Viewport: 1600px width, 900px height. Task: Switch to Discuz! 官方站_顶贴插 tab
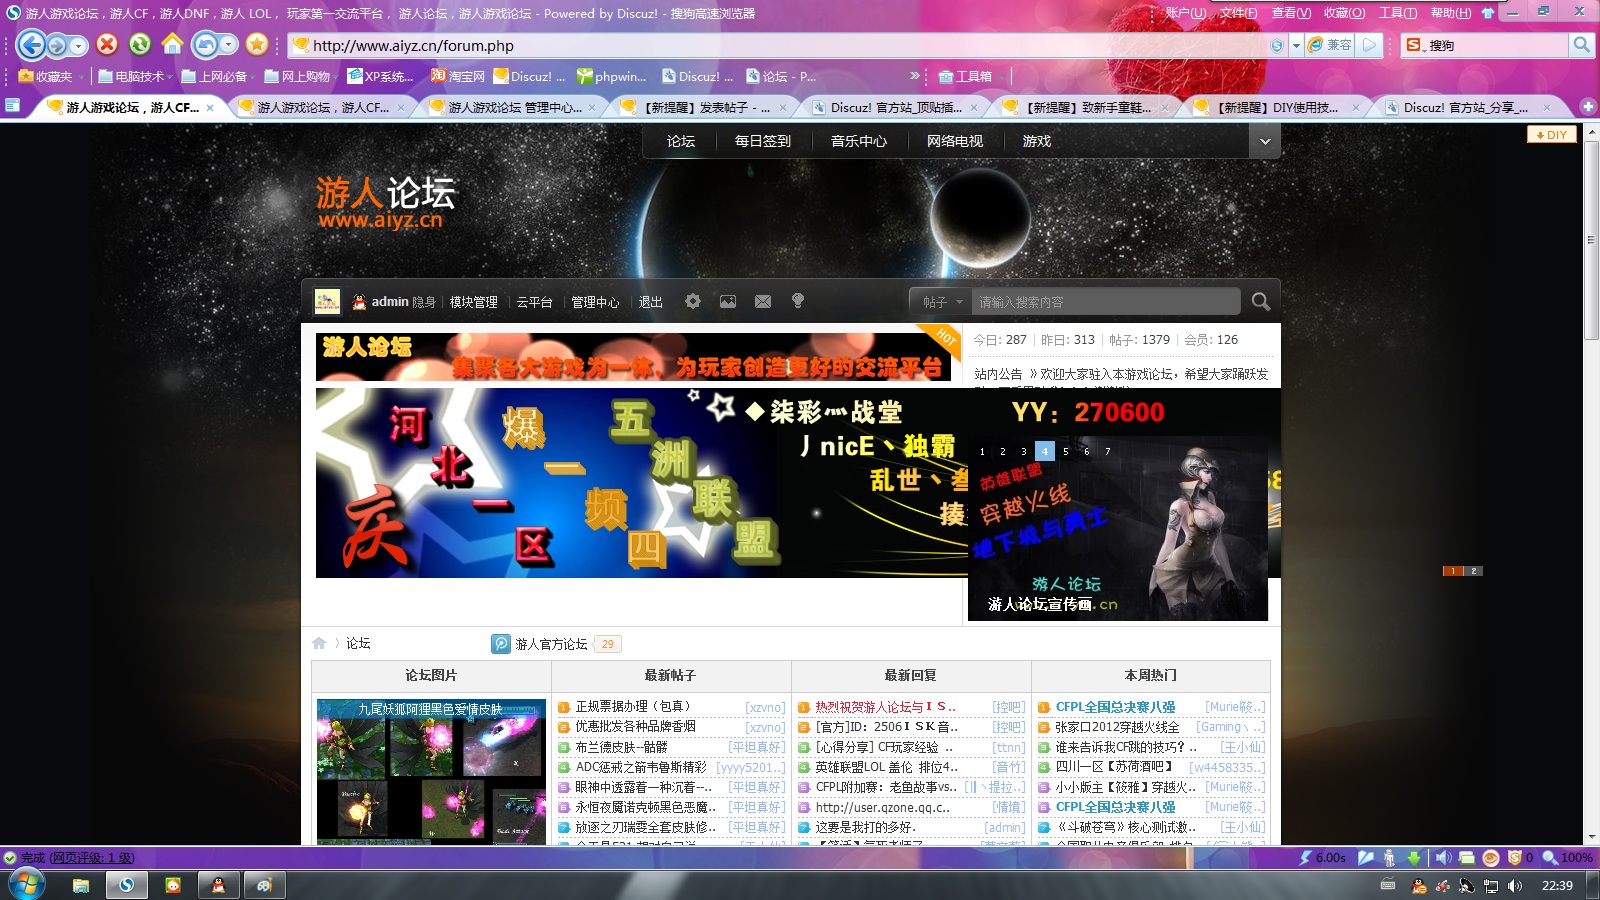895,107
